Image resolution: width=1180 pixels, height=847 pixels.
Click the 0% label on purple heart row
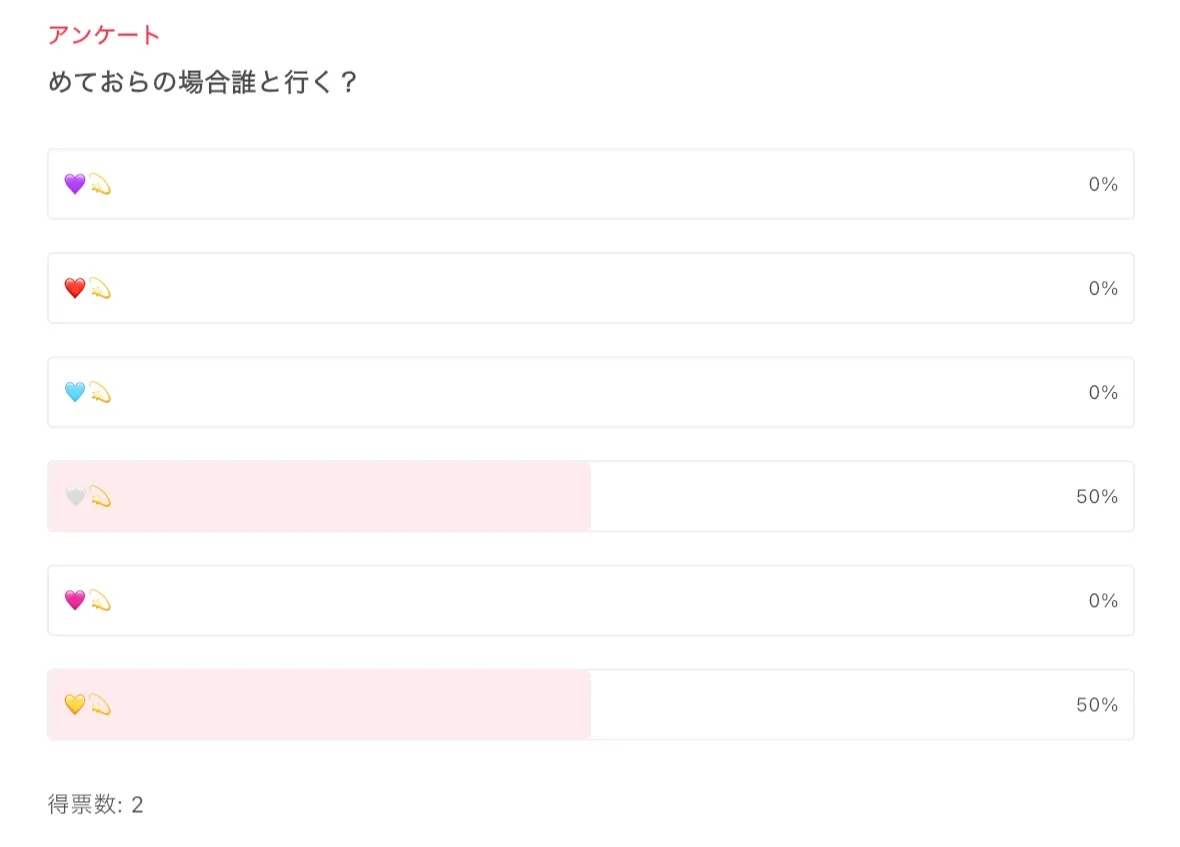1103,185
